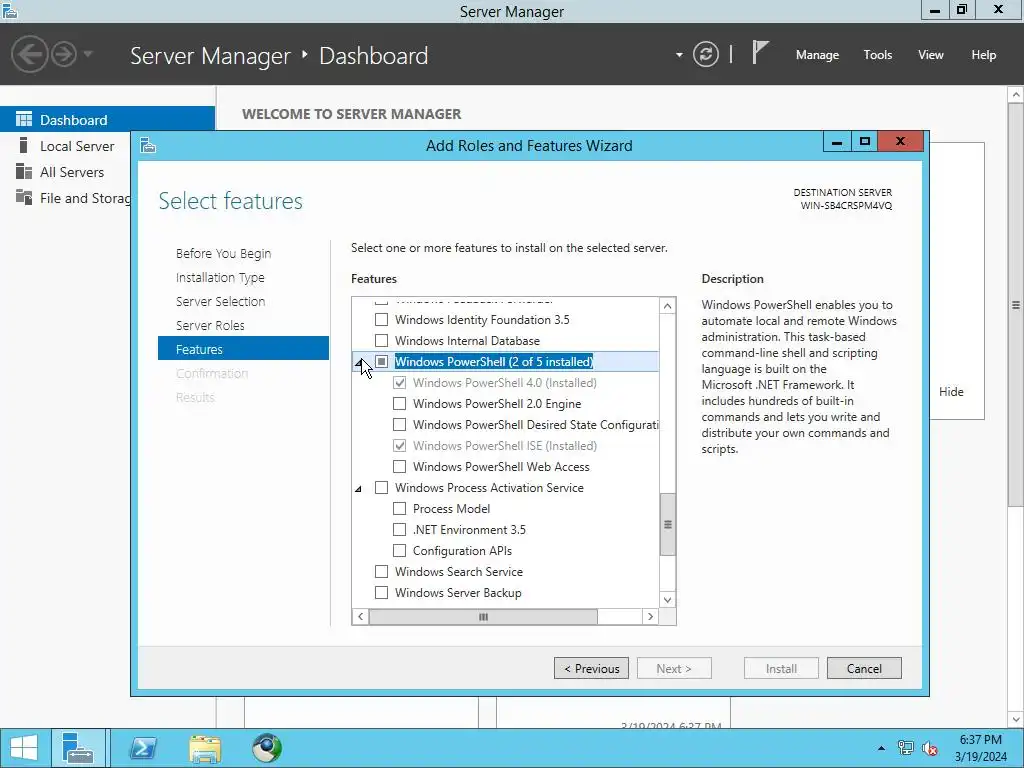Check Configuration APIs
Image resolution: width=1024 pixels, height=768 pixels.
[399, 550]
